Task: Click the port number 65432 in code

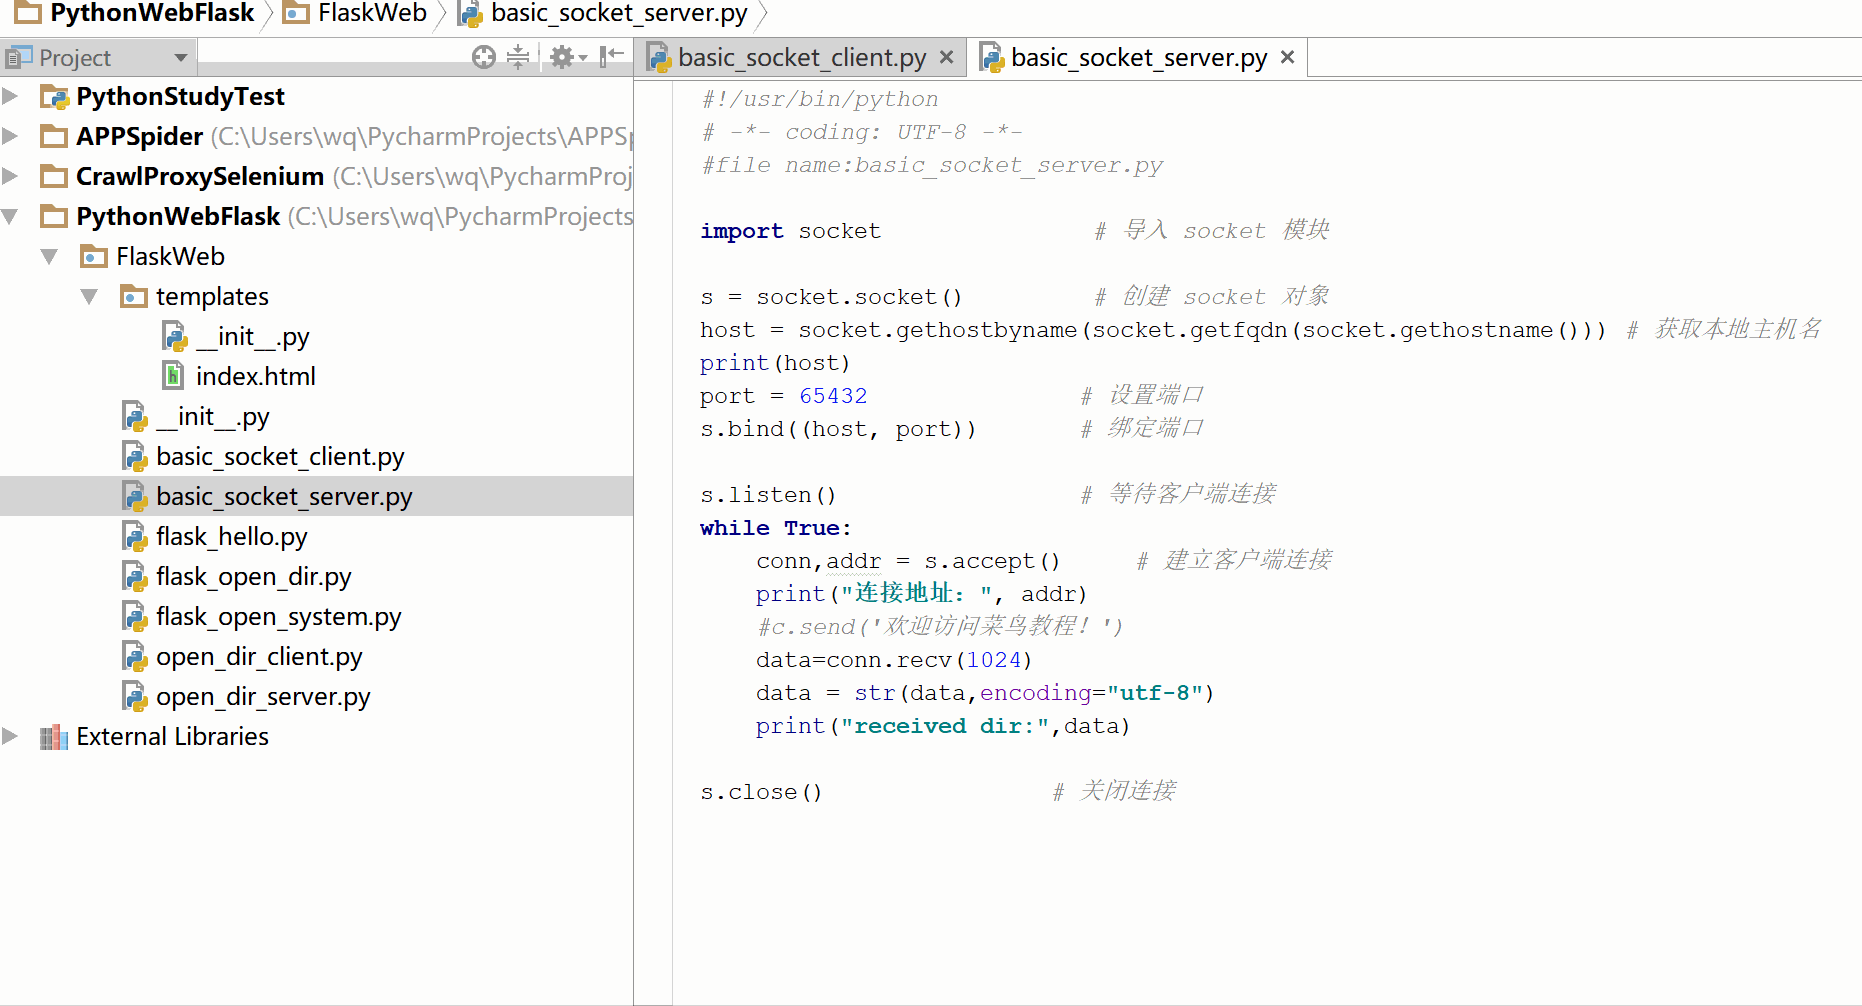Action: 833,396
